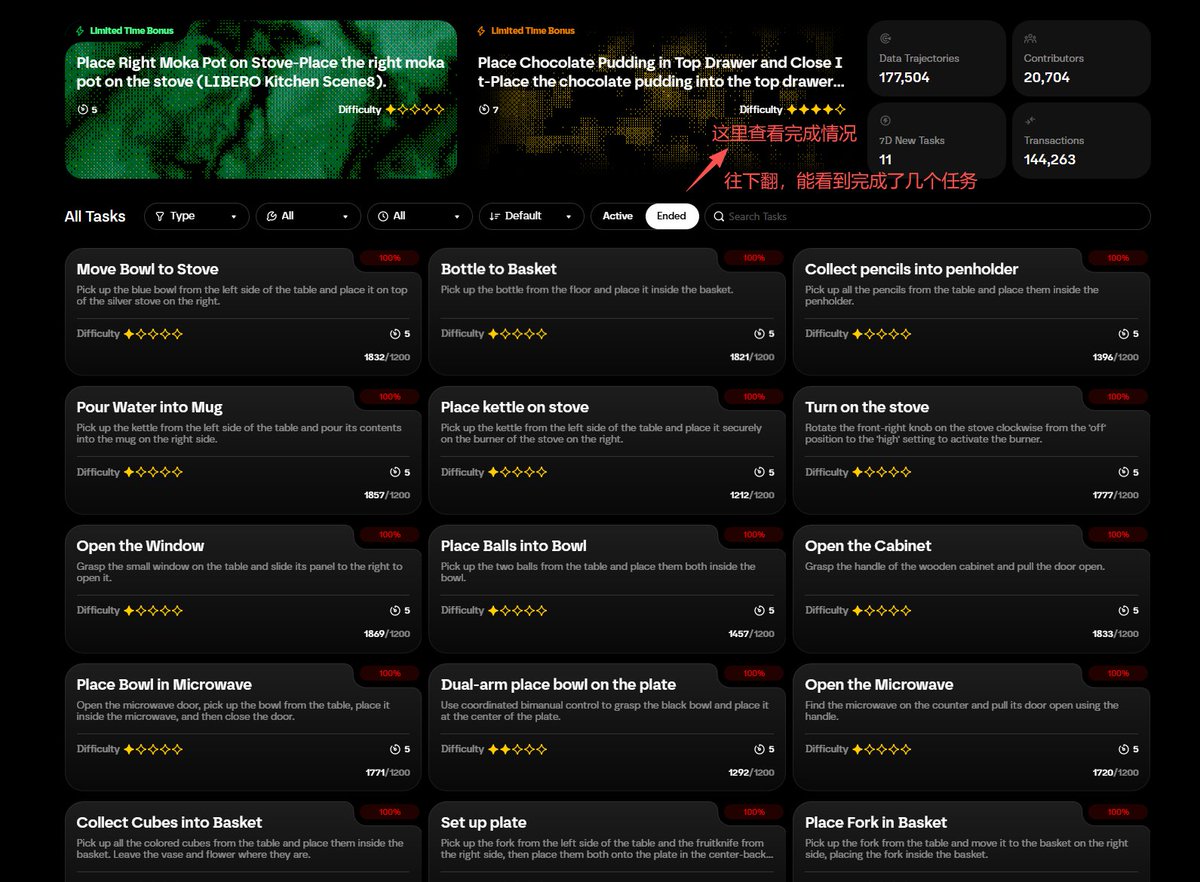Select the Ended tasks toggle
The width and height of the screenshot is (1200, 882).
[x=672, y=216]
